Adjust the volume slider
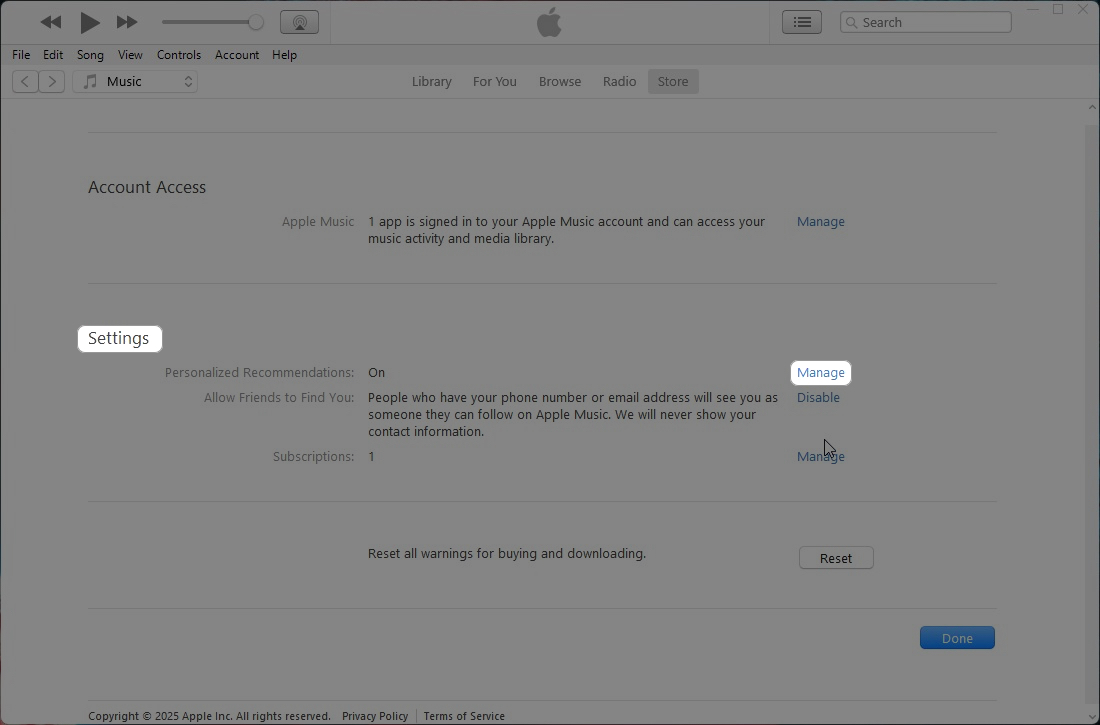 coord(210,21)
